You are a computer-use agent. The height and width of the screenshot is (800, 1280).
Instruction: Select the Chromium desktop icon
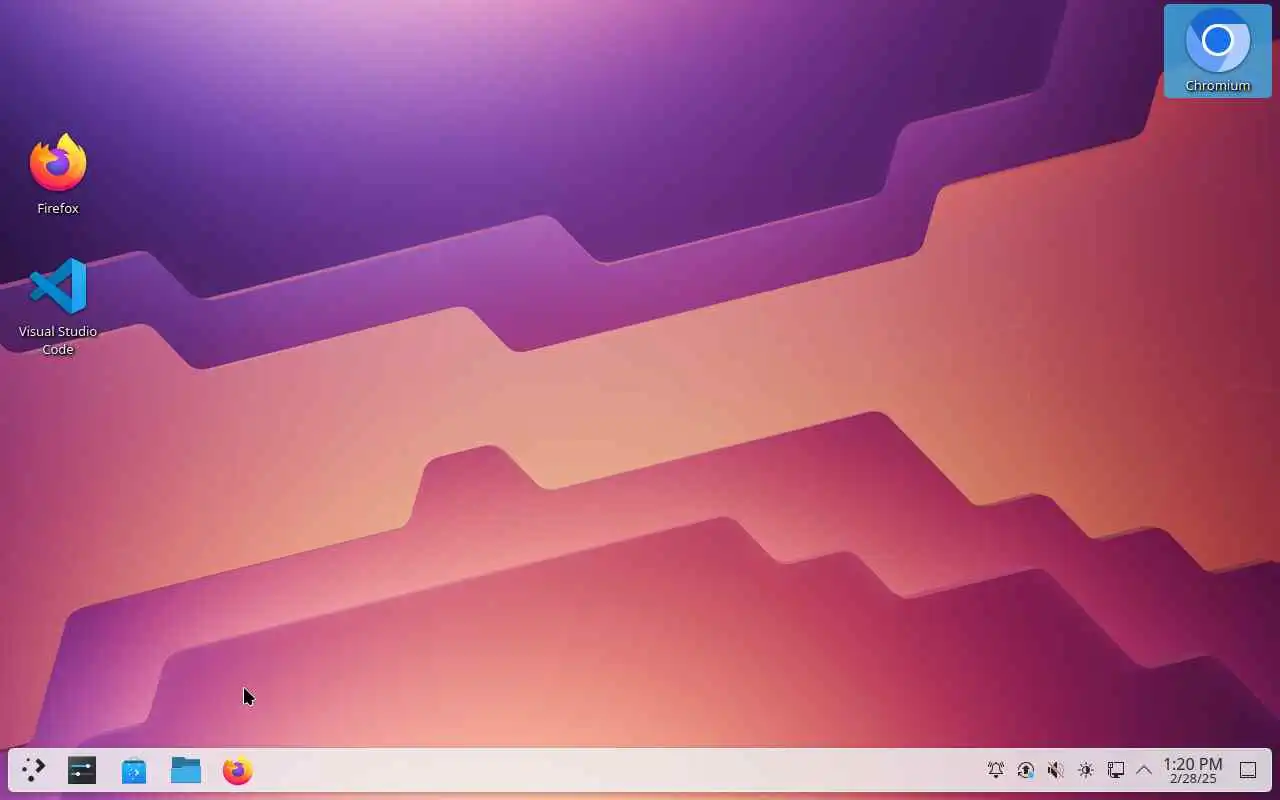point(1217,51)
